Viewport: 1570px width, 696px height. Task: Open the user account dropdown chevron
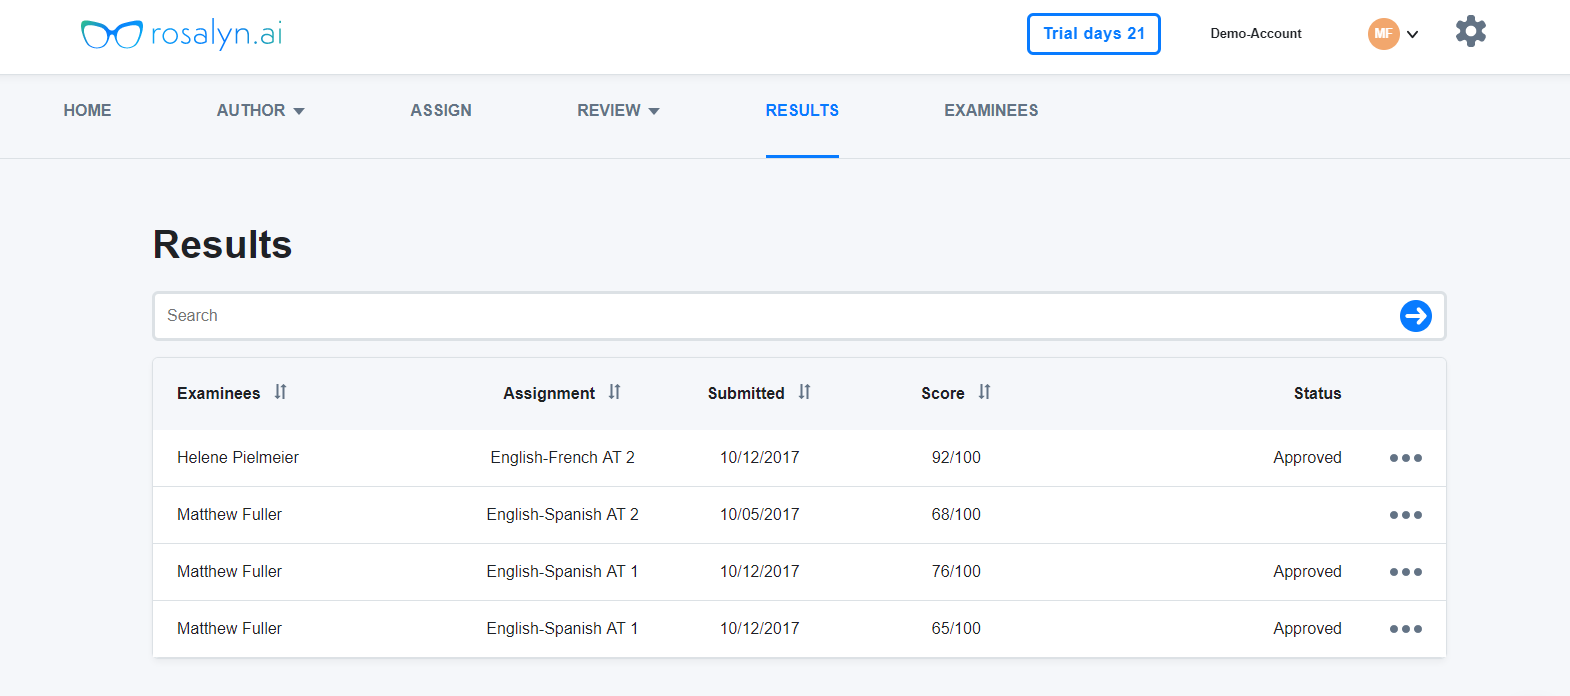[x=1412, y=34]
